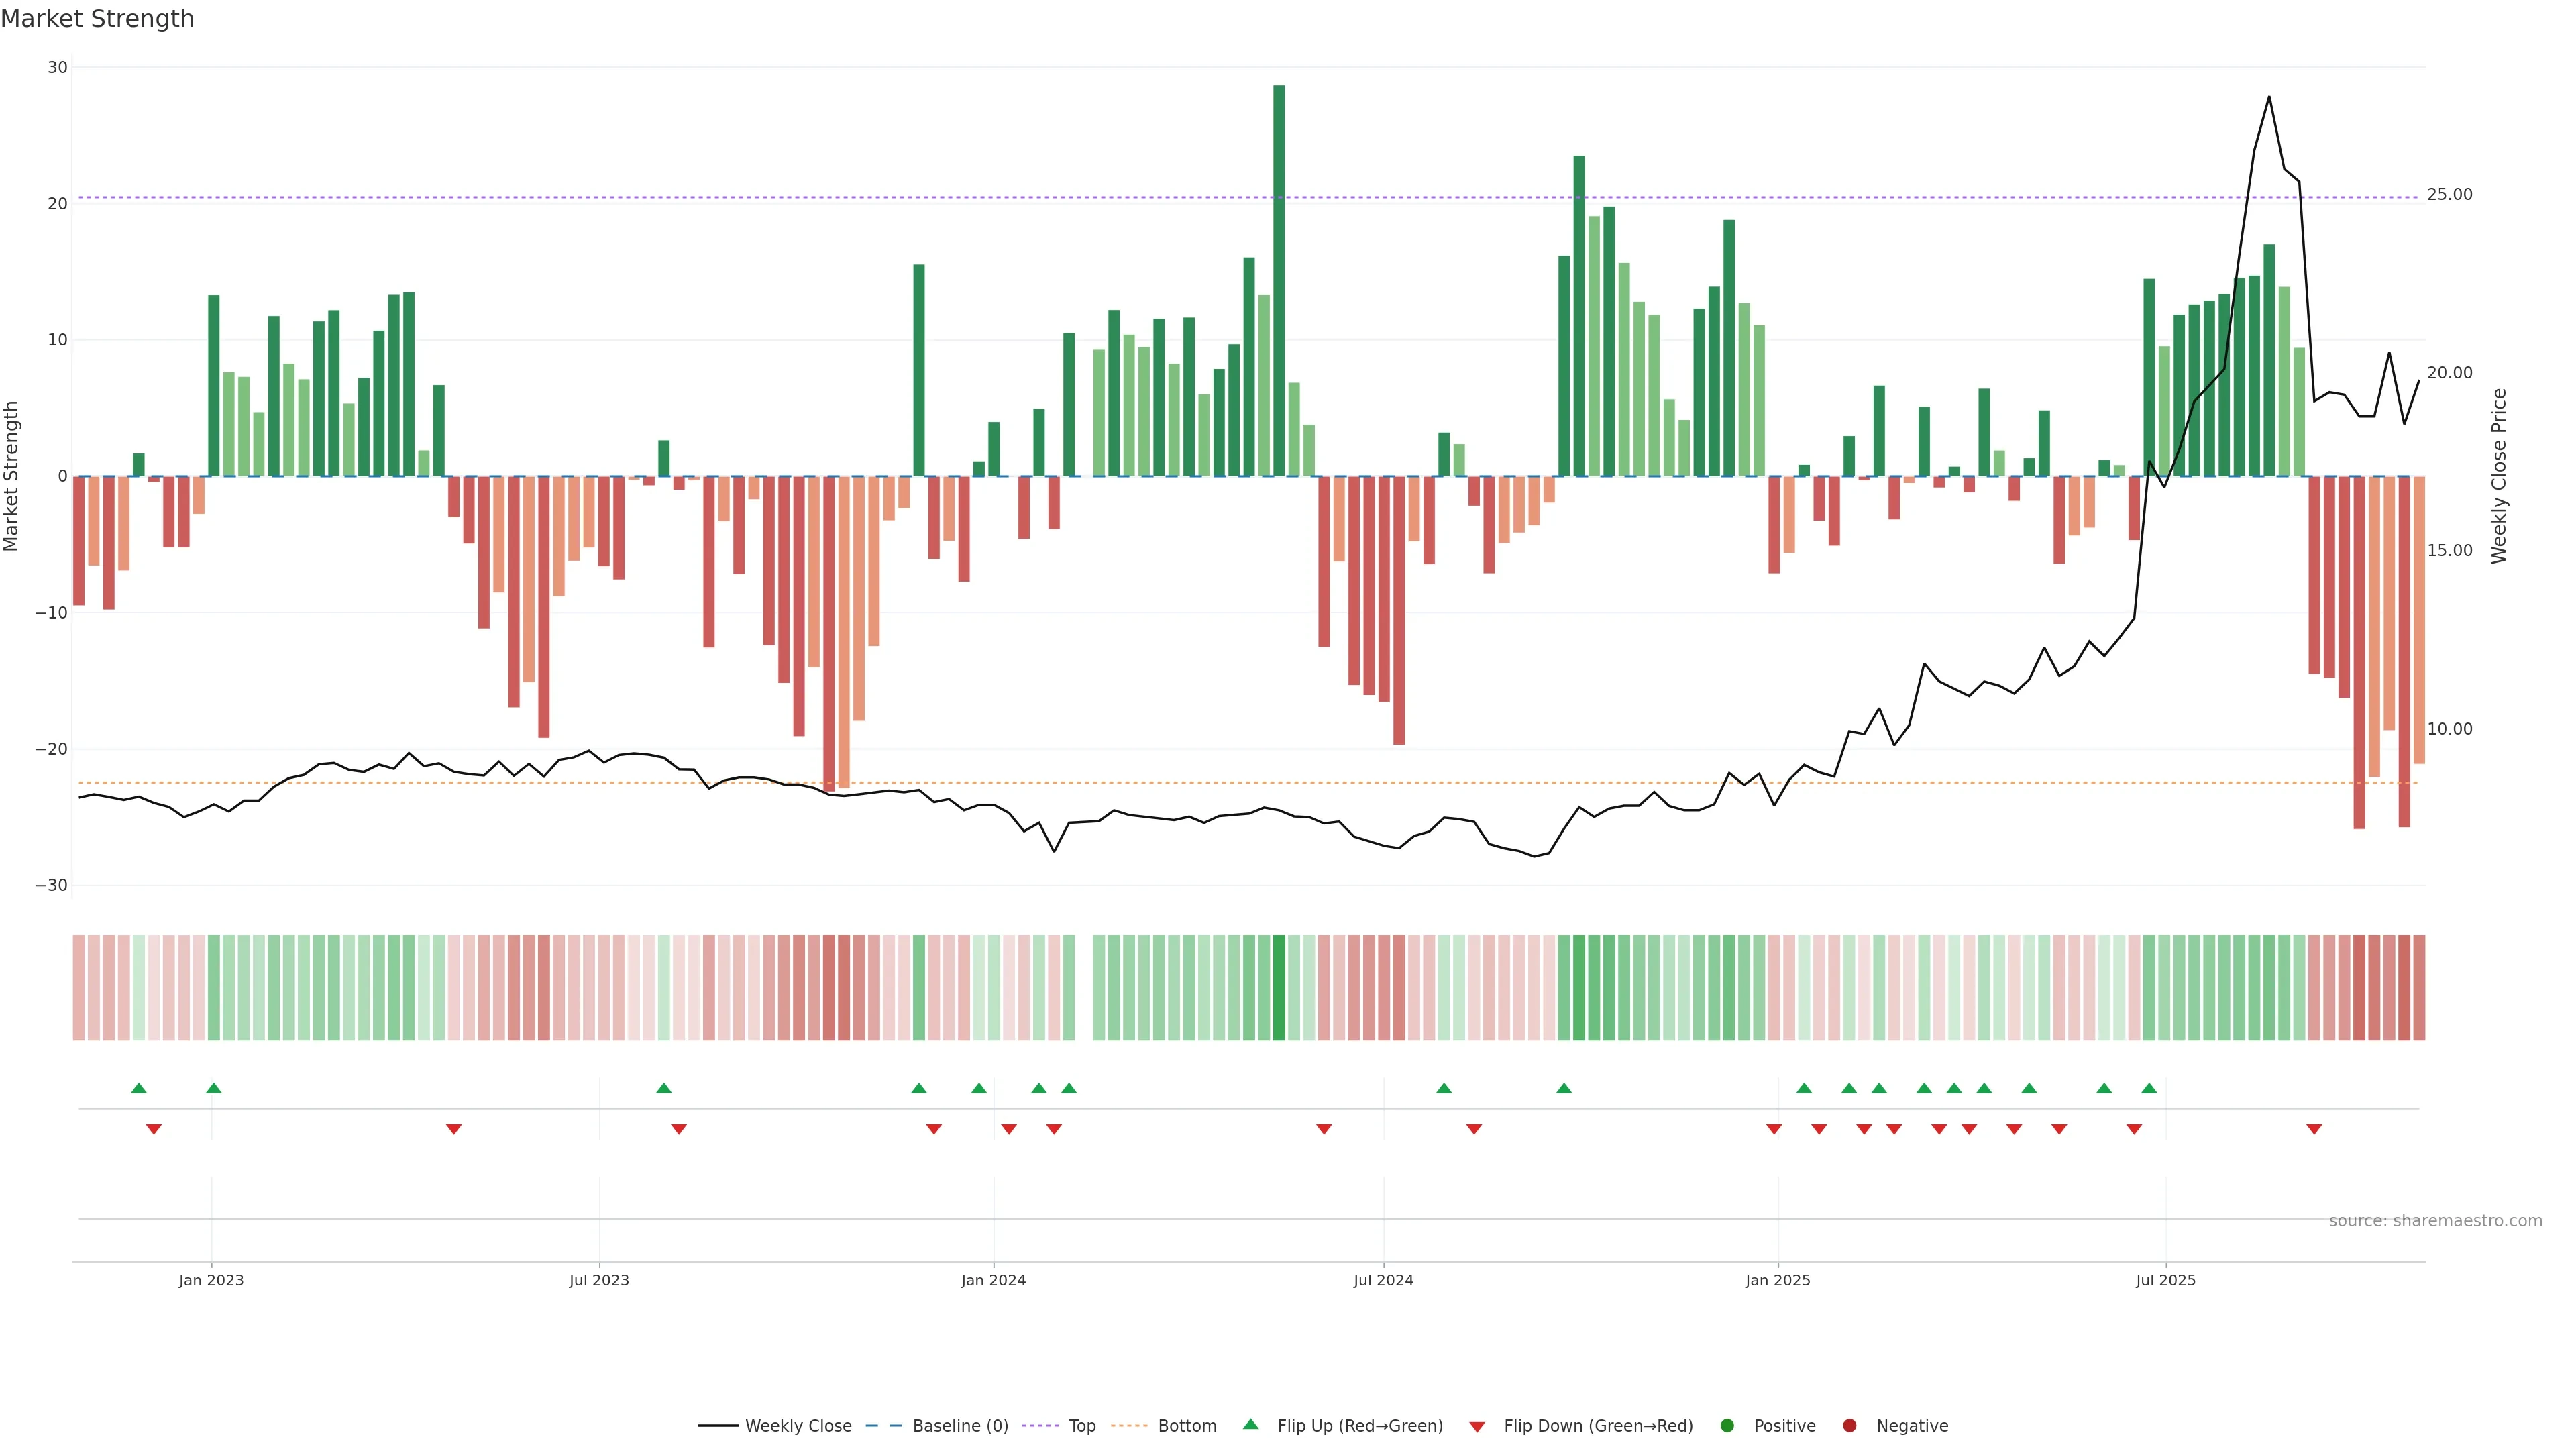Click the red Flip Down triangle legend icon

[x=1477, y=1426]
